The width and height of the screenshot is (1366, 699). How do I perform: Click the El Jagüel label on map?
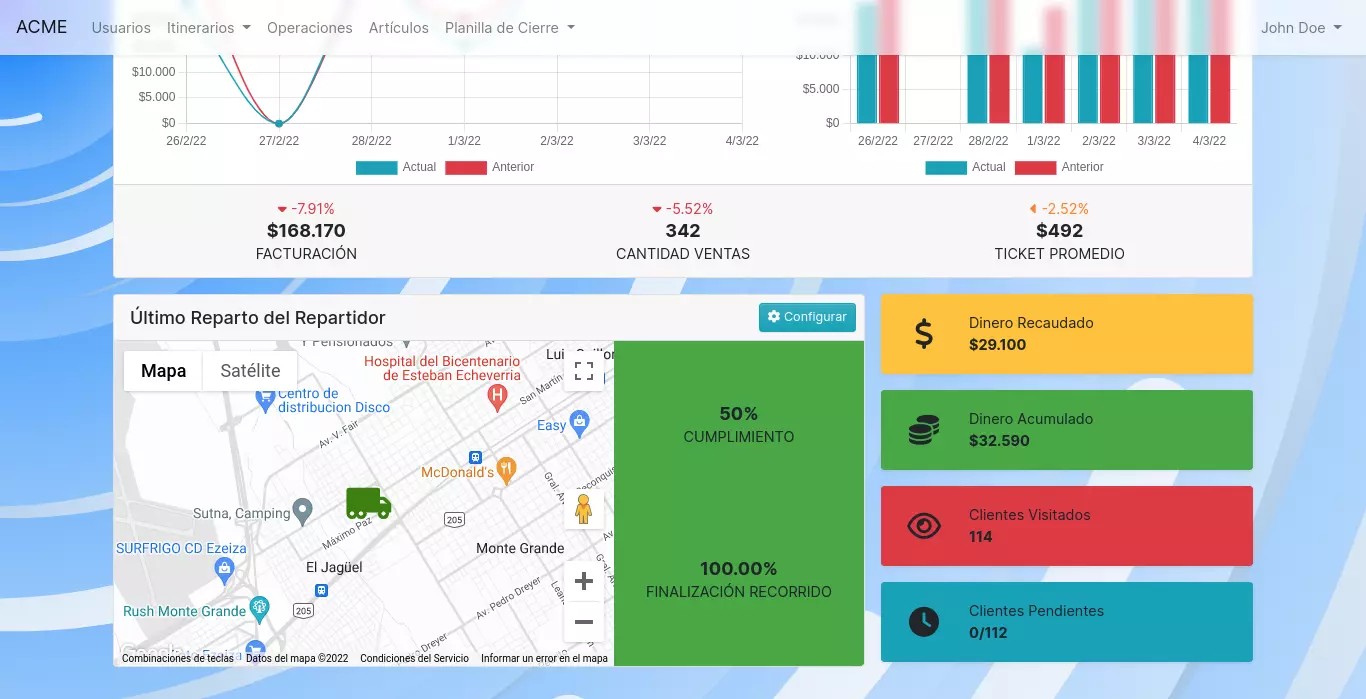pos(334,567)
